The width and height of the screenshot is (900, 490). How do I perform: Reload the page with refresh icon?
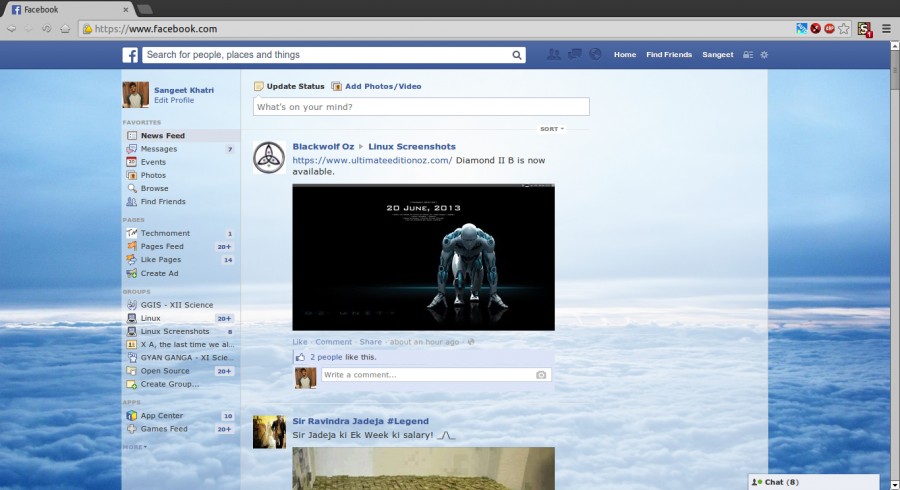click(x=46, y=29)
